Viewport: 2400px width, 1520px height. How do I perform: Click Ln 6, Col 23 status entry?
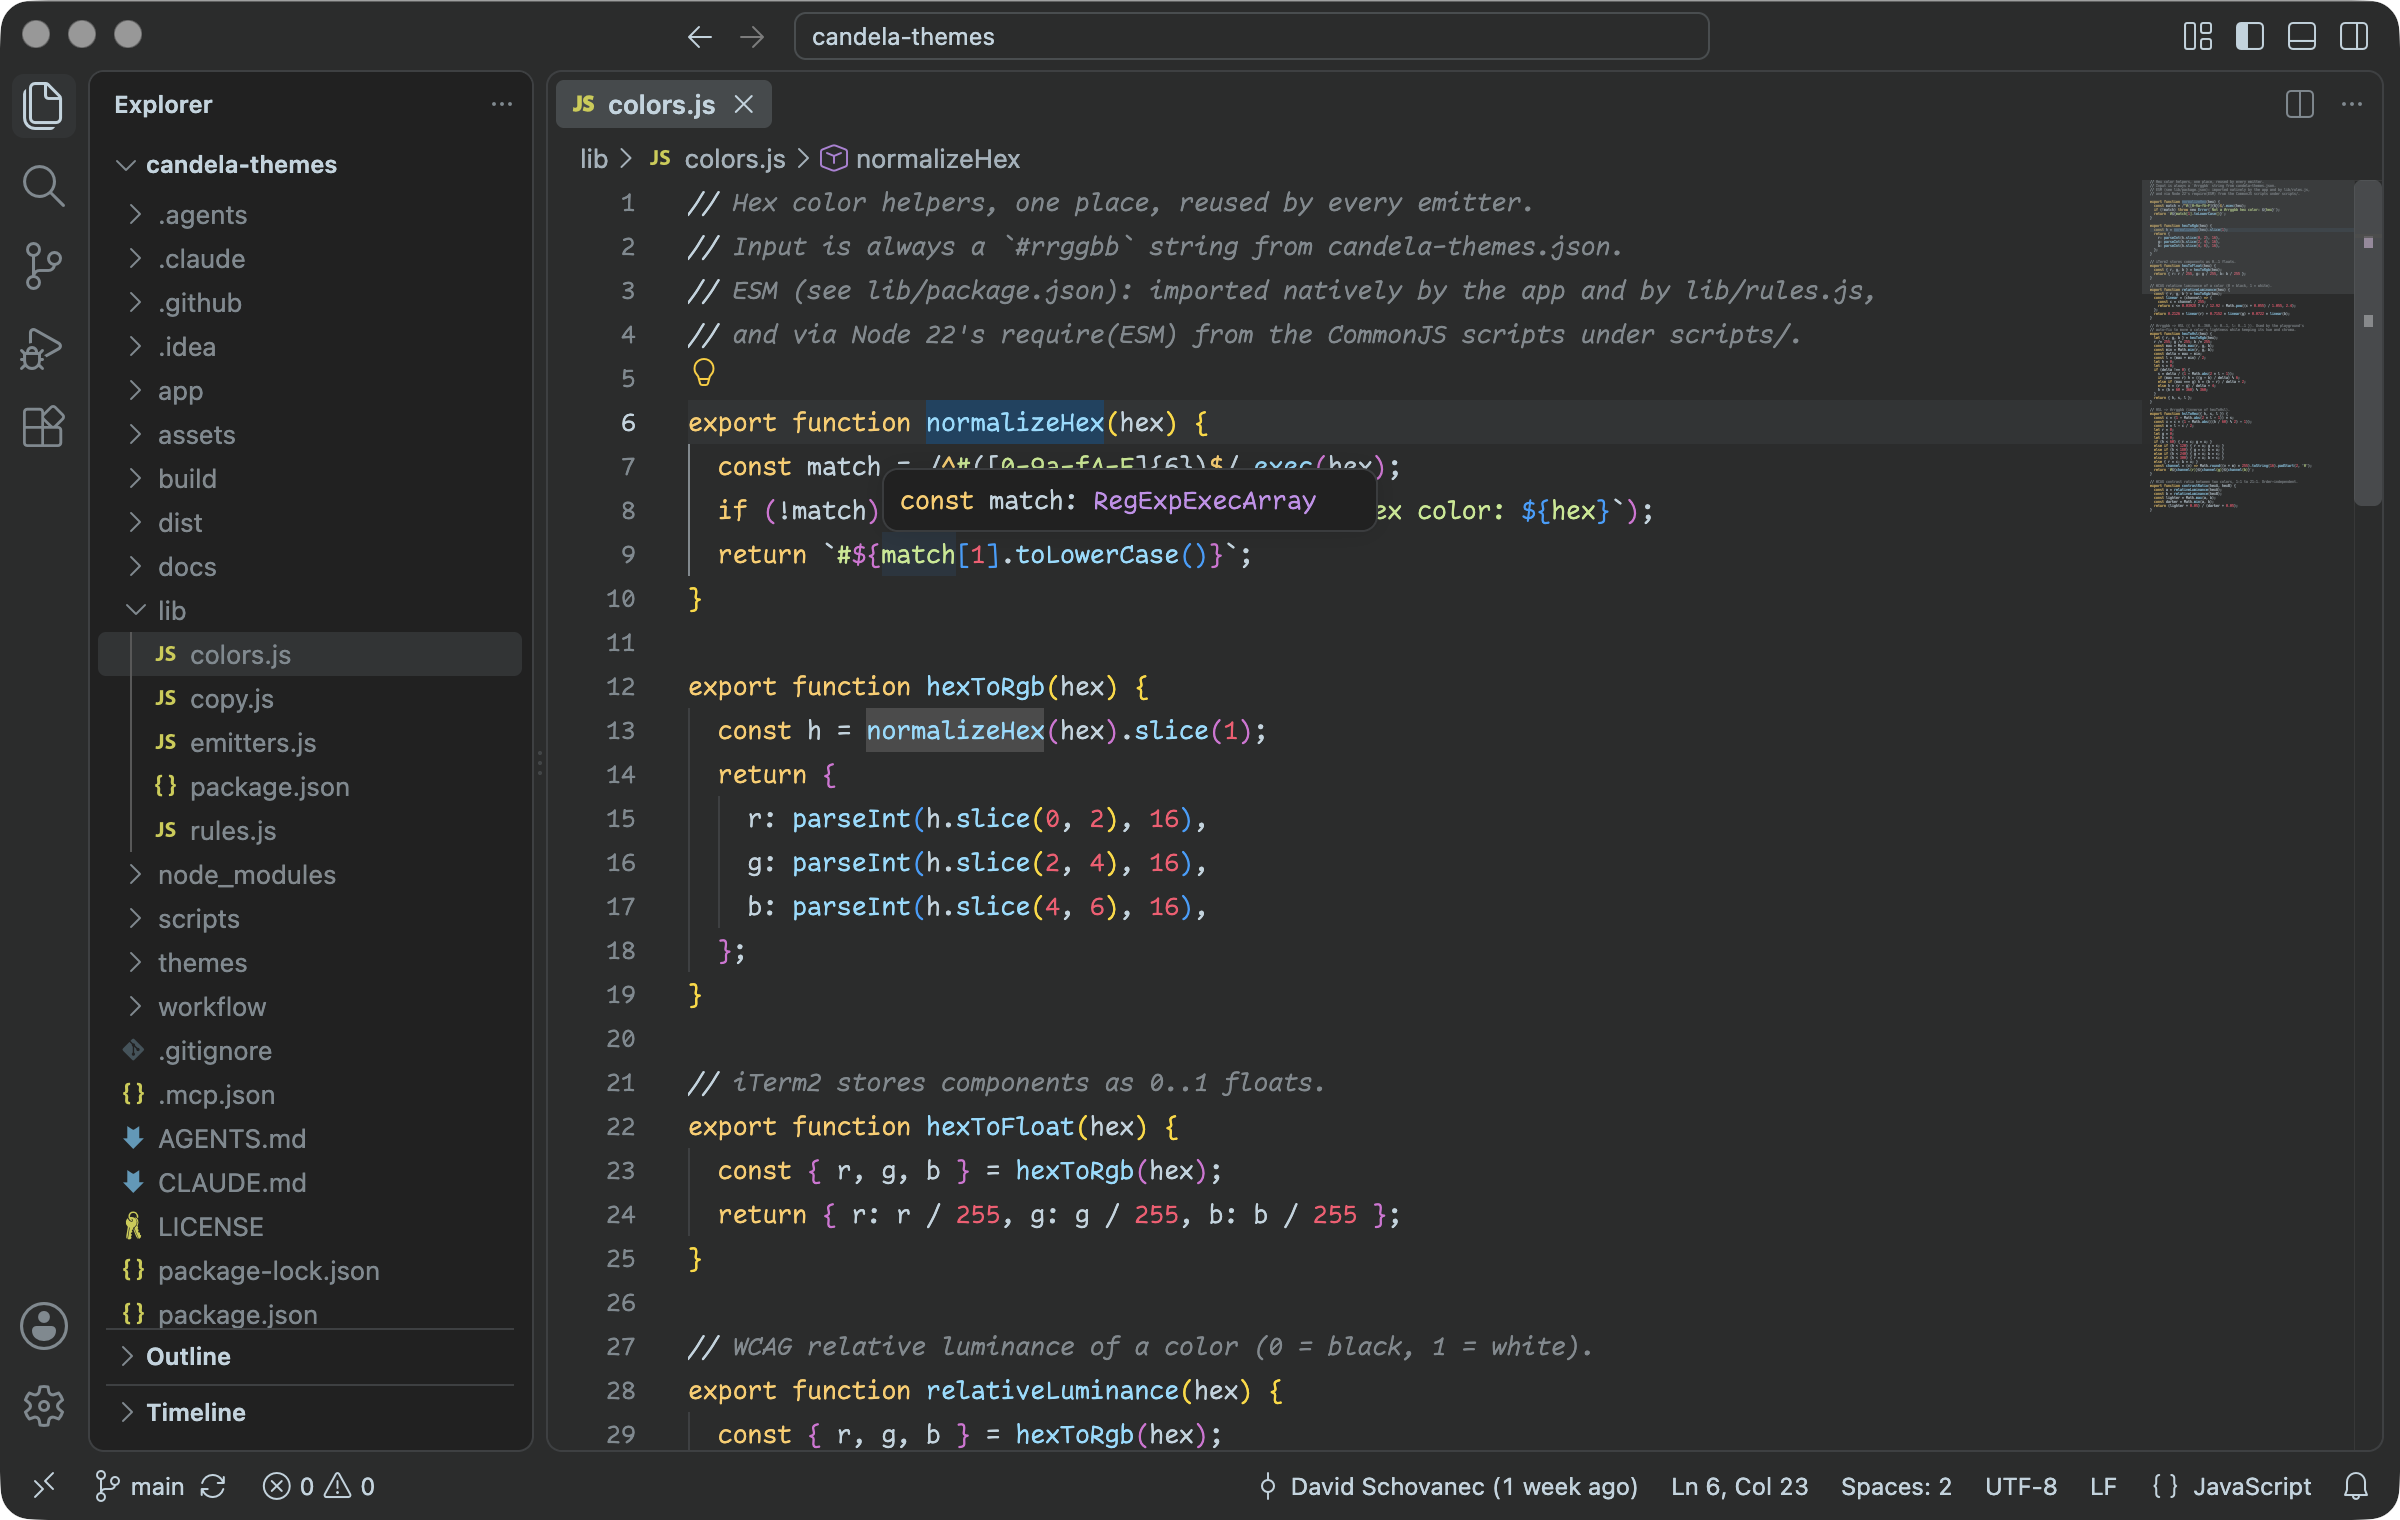point(1740,1486)
